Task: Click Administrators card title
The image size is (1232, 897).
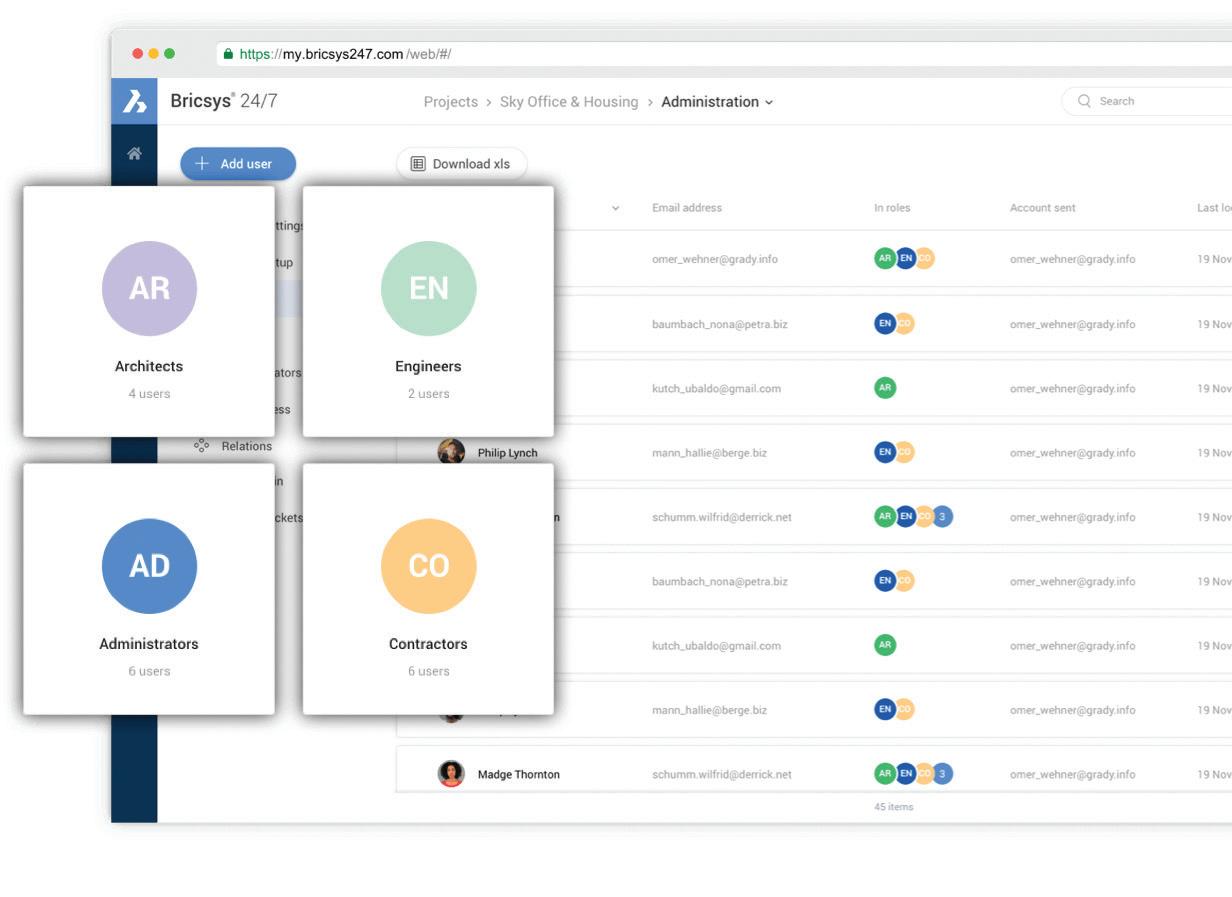Action: [149, 644]
